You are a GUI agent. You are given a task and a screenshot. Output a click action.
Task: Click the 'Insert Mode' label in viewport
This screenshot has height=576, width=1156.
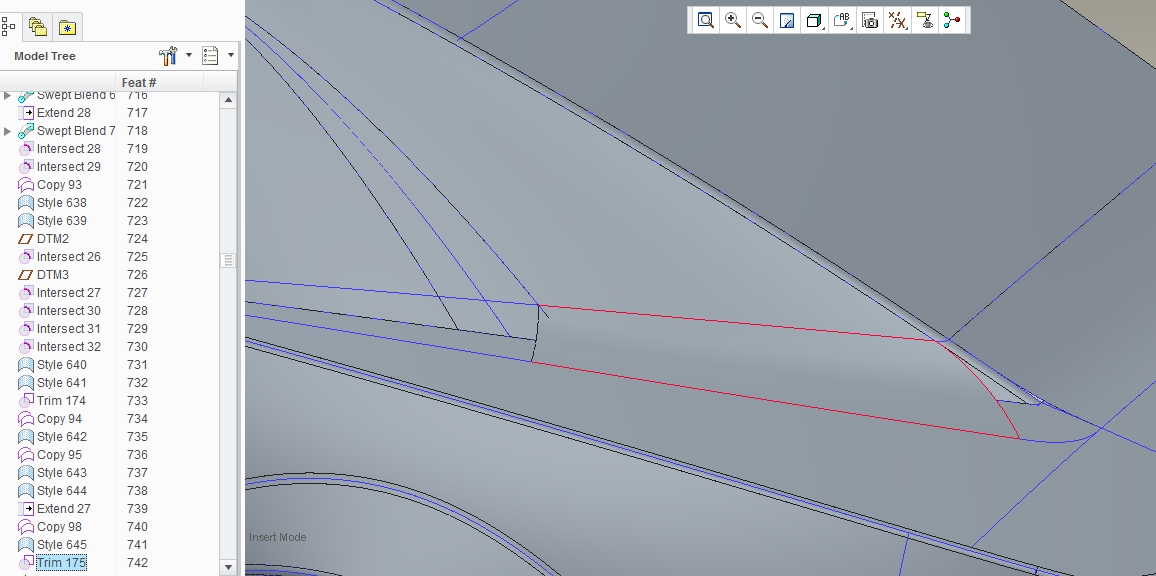(277, 537)
